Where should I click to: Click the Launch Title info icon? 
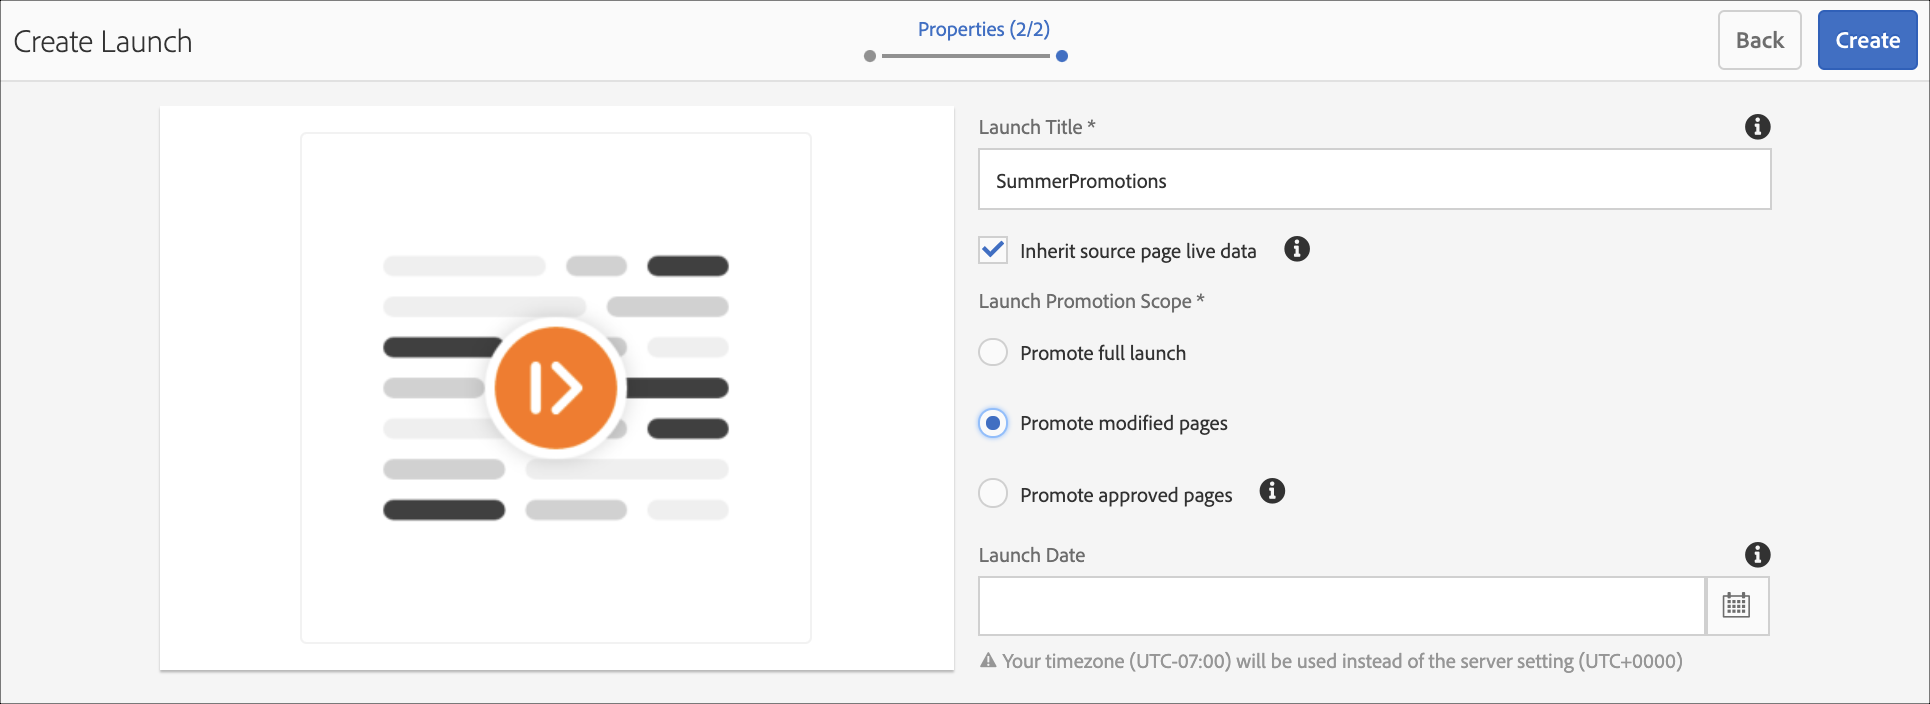1757,127
